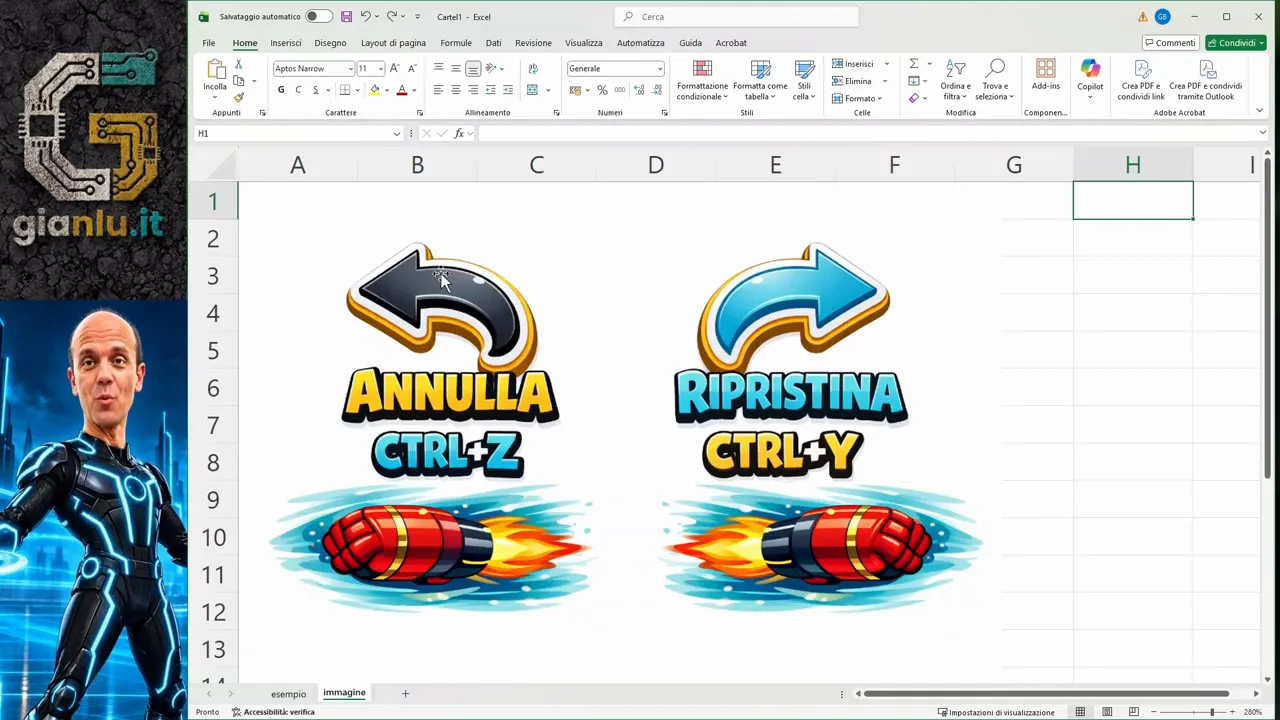Toggle bold (G) formatting
Image resolution: width=1280 pixels, height=720 pixels.
[x=281, y=90]
